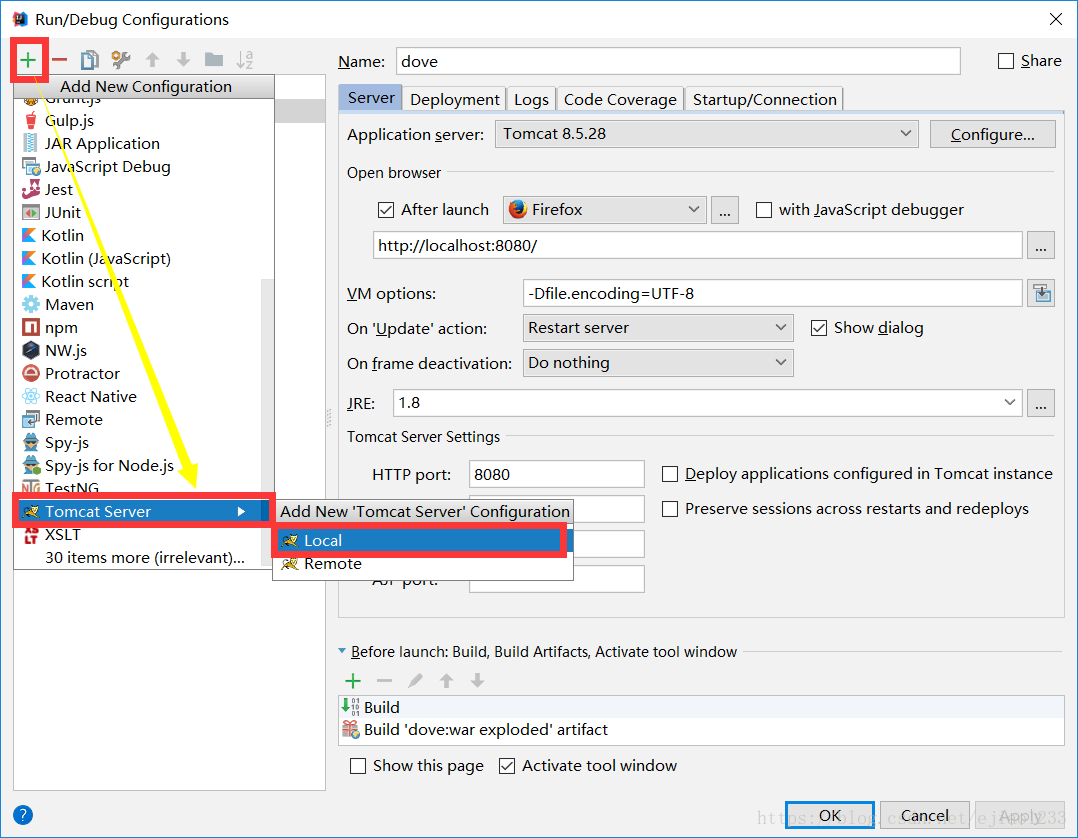Toggle the Share checkbox
Image resolution: width=1078 pixels, height=838 pixels.
[1006, 61]
